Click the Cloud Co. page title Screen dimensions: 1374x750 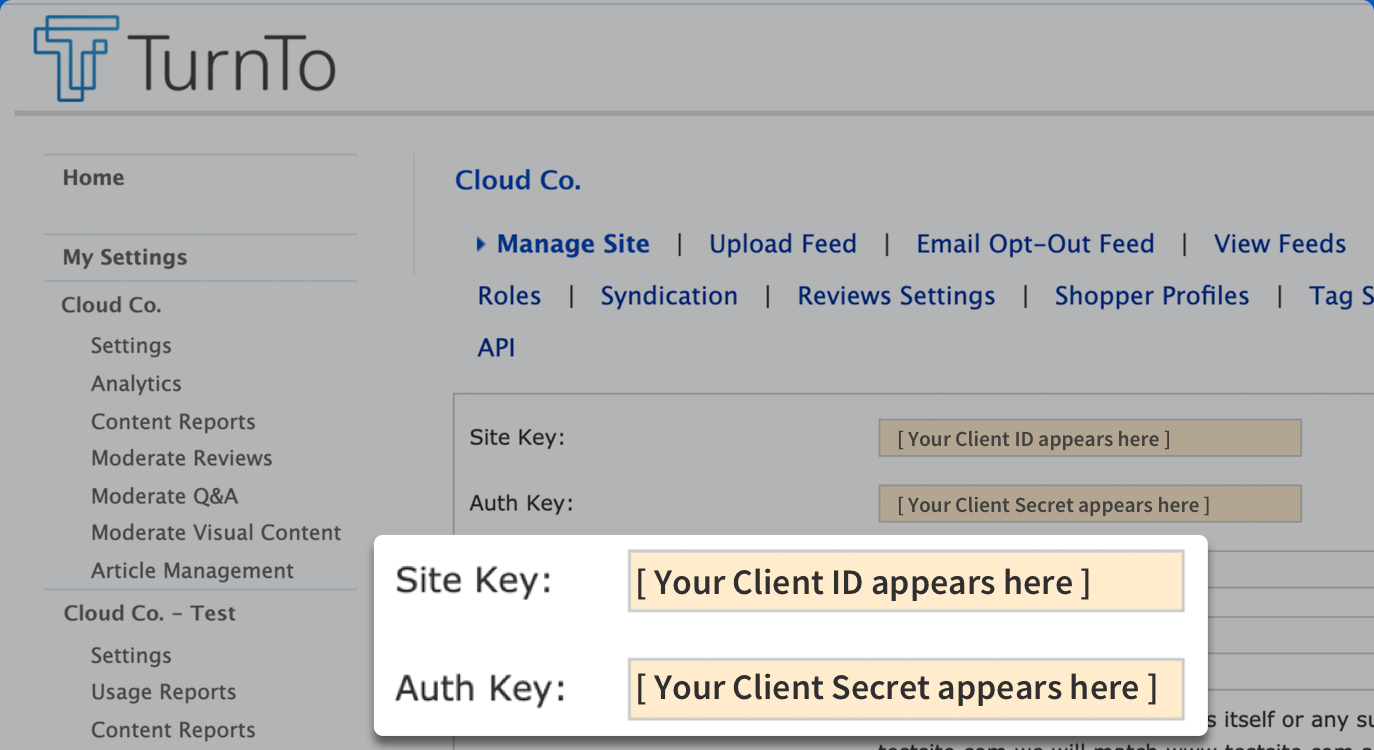[x=518, y=180]
